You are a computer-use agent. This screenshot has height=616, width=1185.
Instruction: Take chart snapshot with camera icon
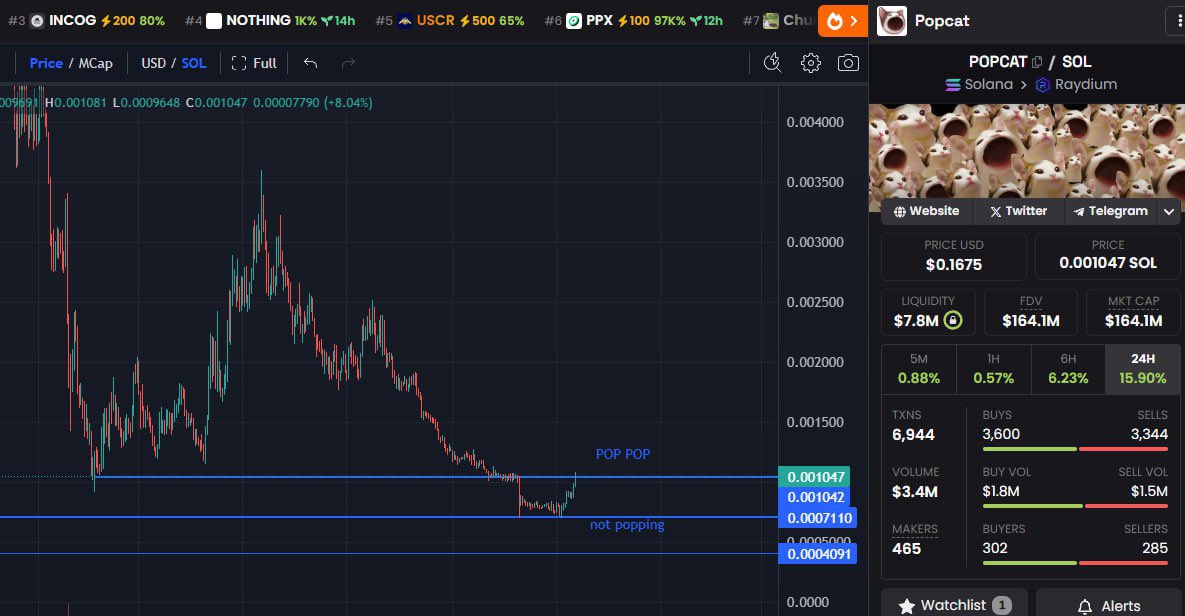point(848,63)
